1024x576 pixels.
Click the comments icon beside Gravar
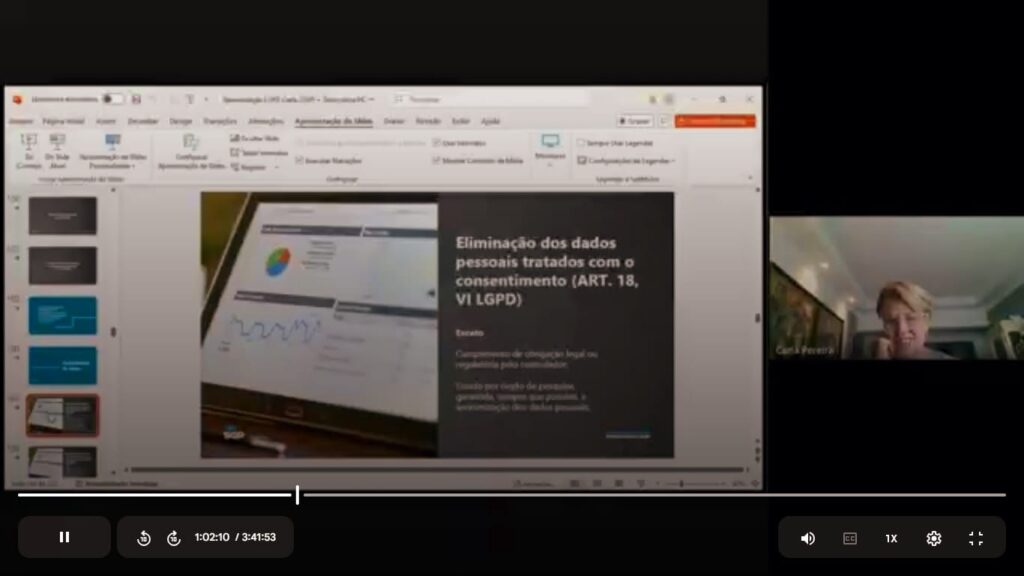coord(664,121)
